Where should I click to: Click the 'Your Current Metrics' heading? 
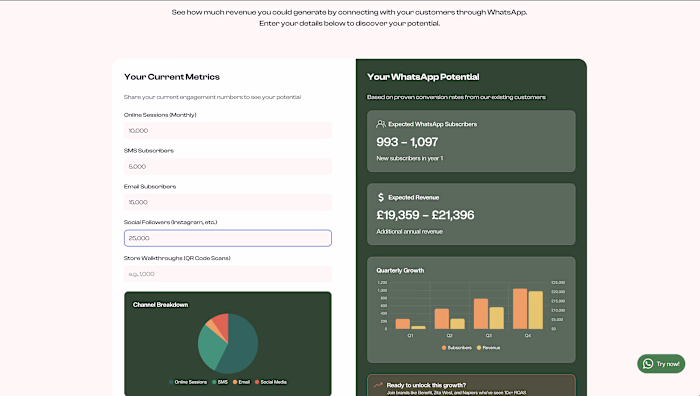click(172, 77)
